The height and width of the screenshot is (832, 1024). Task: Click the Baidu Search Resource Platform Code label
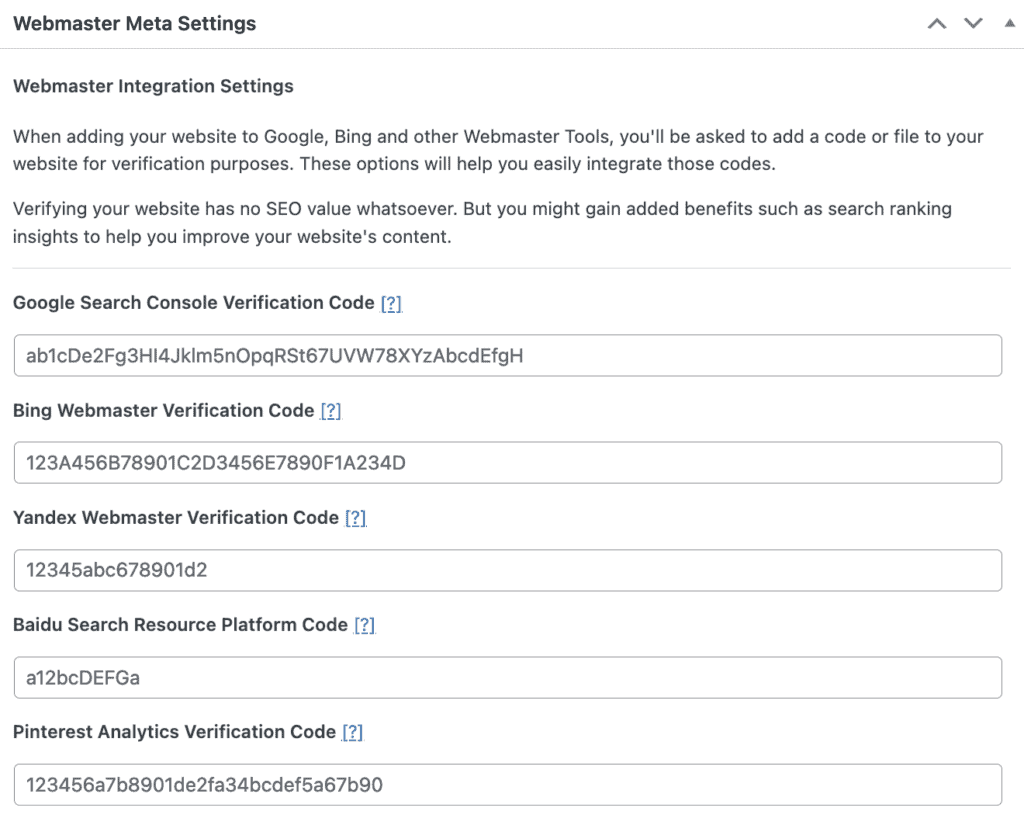[180, 624]
